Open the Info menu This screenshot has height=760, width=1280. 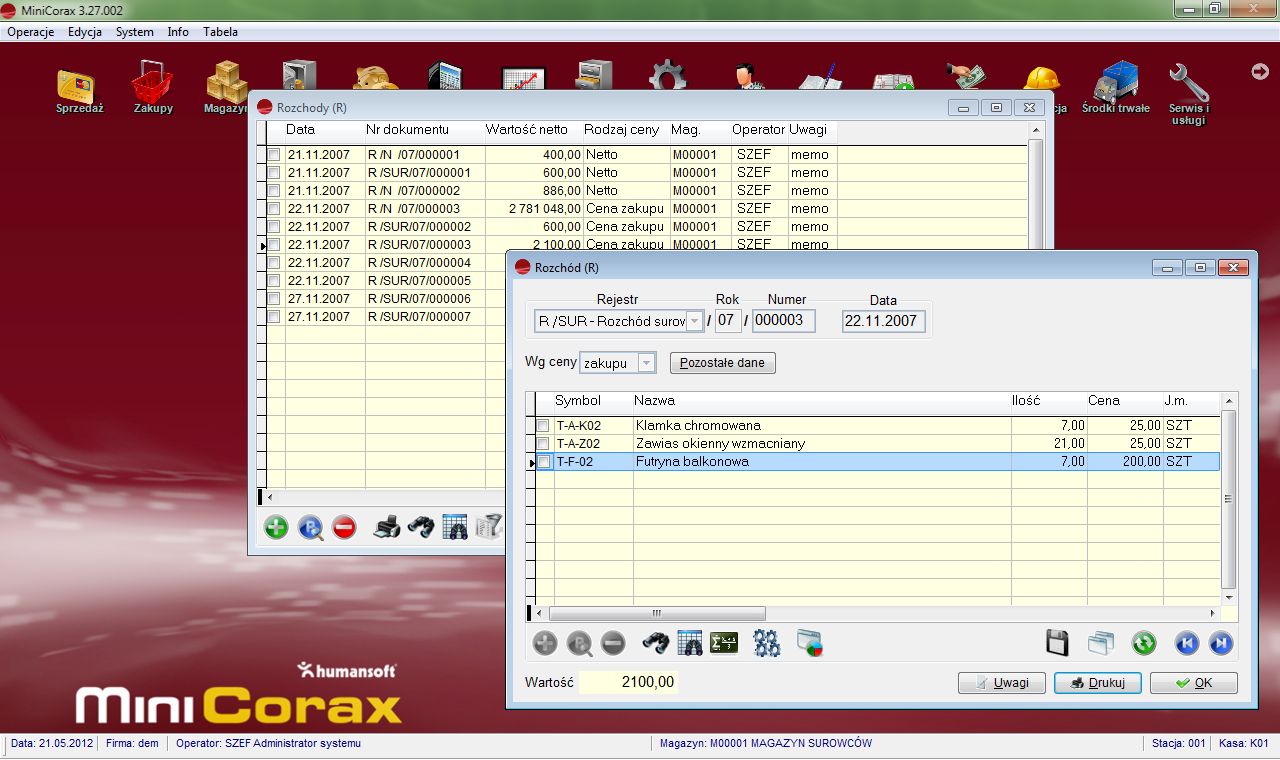coord(178,32)
